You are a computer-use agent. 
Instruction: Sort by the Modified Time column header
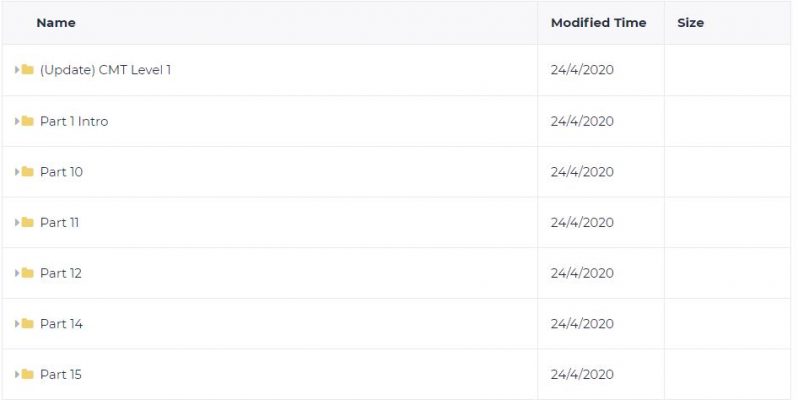[x=598, y=22]
